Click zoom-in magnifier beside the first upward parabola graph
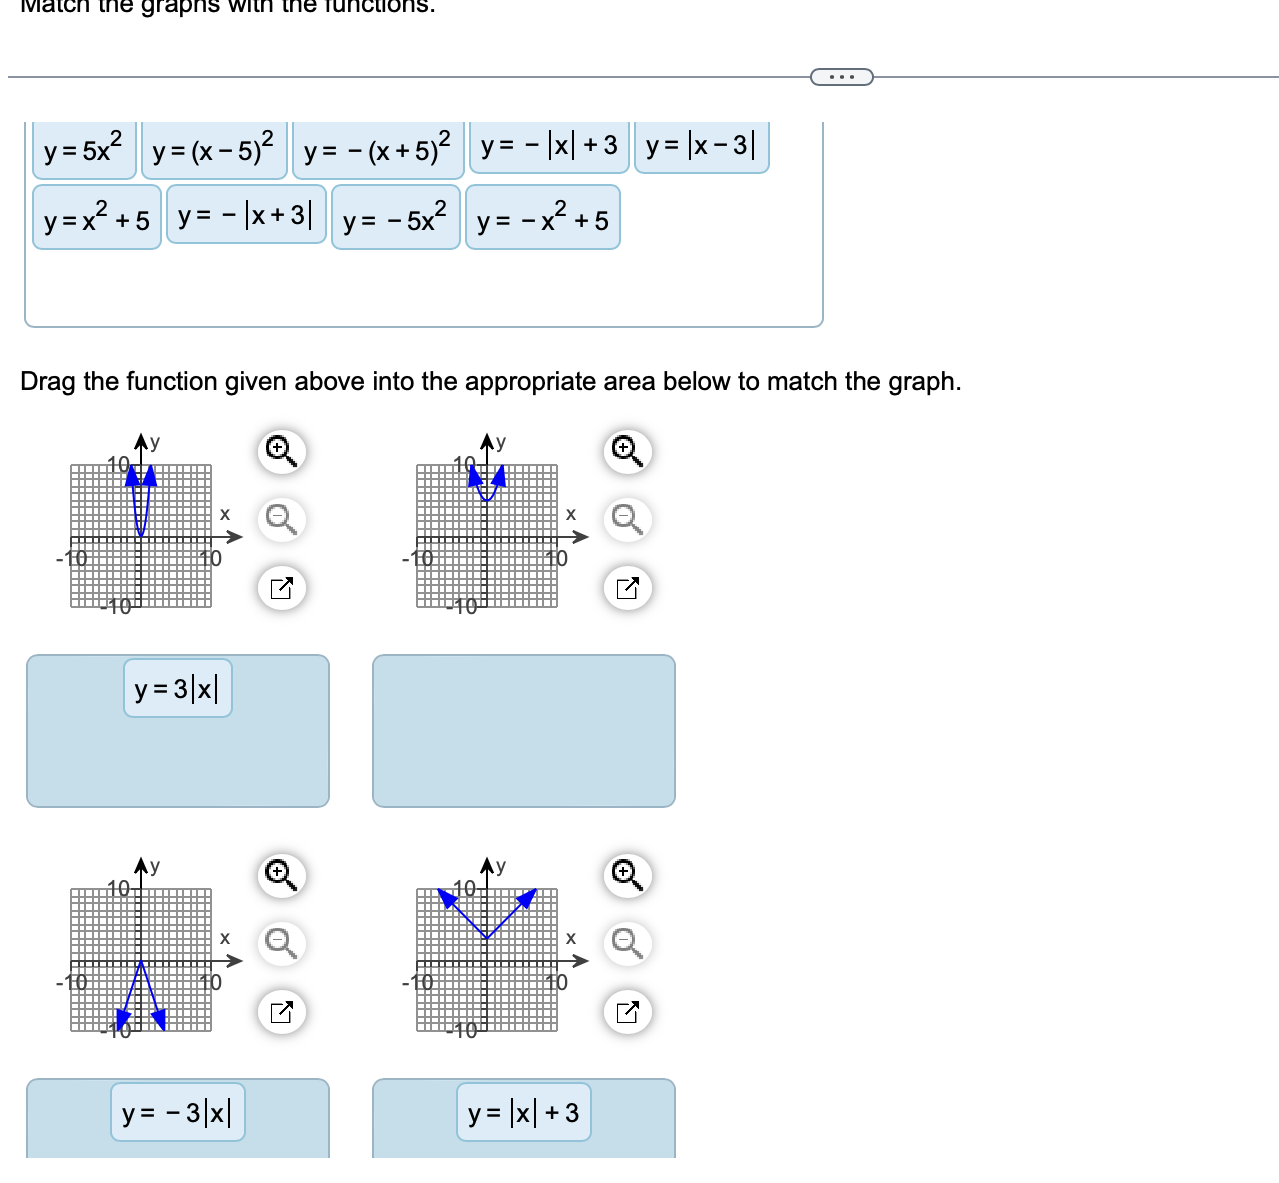1279x1183 pixels. click(281, 452)
